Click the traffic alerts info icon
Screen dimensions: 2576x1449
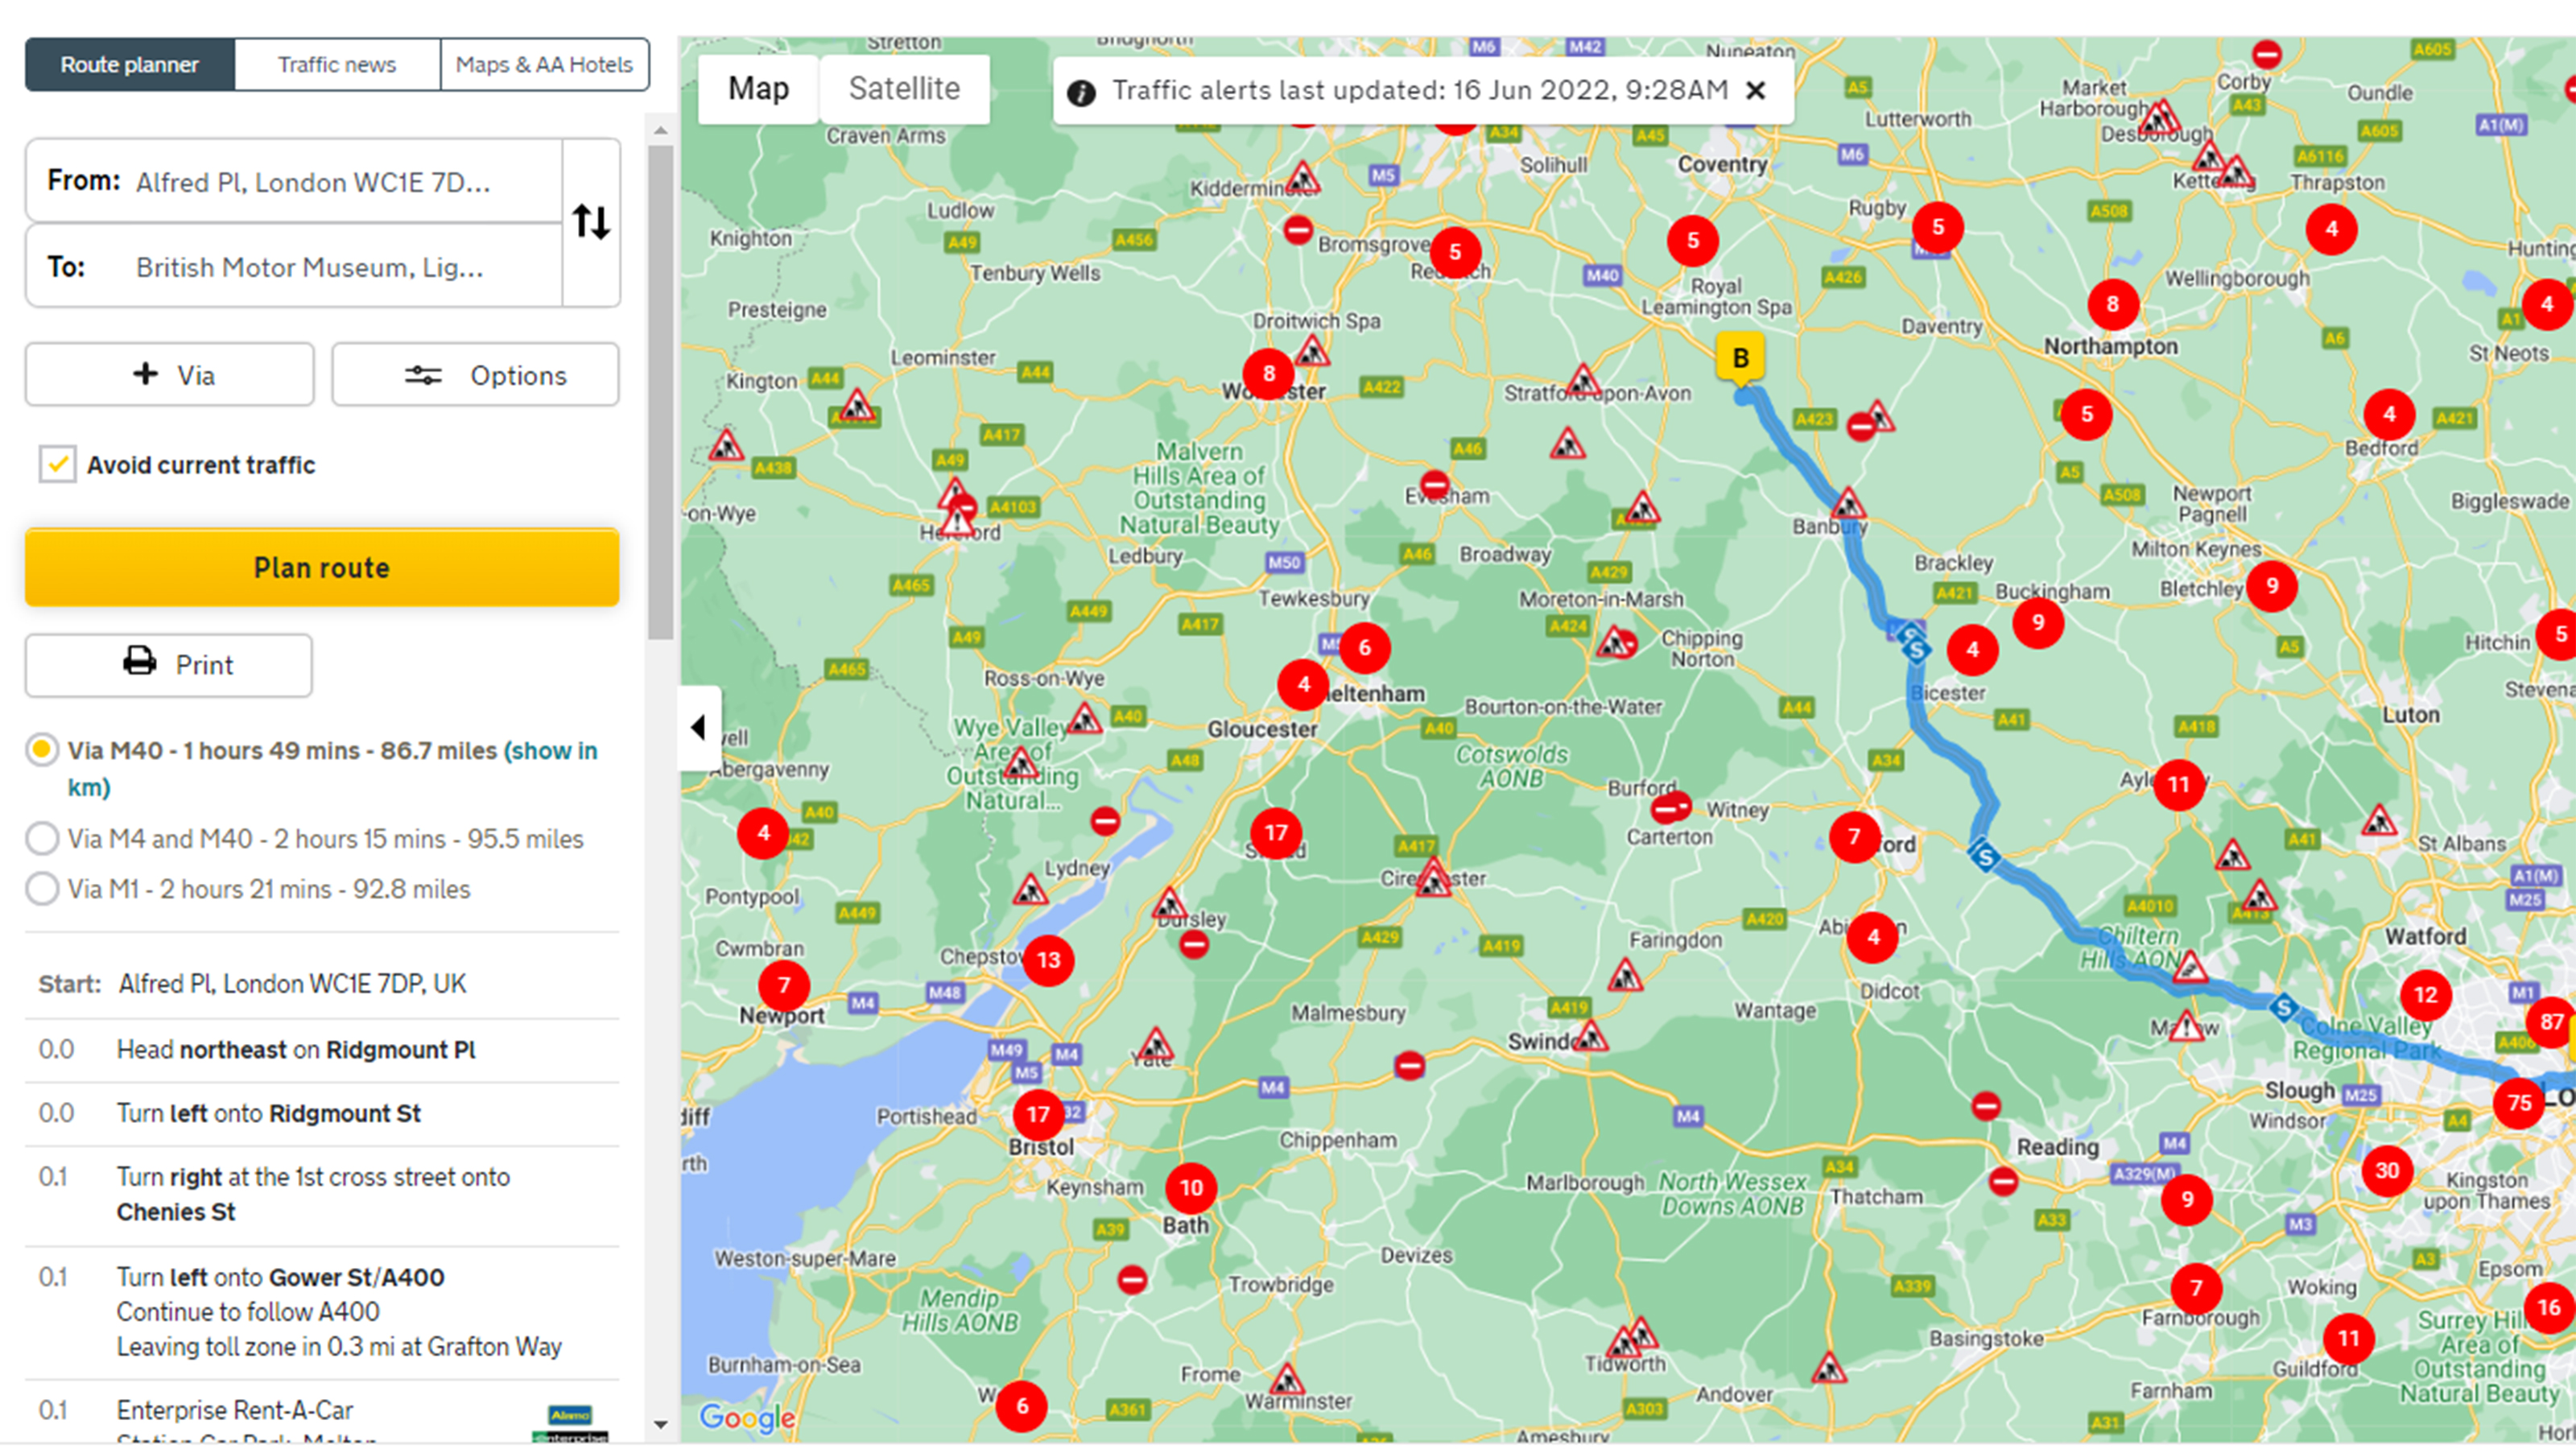pyautogui.click(x=1081, y=92)
